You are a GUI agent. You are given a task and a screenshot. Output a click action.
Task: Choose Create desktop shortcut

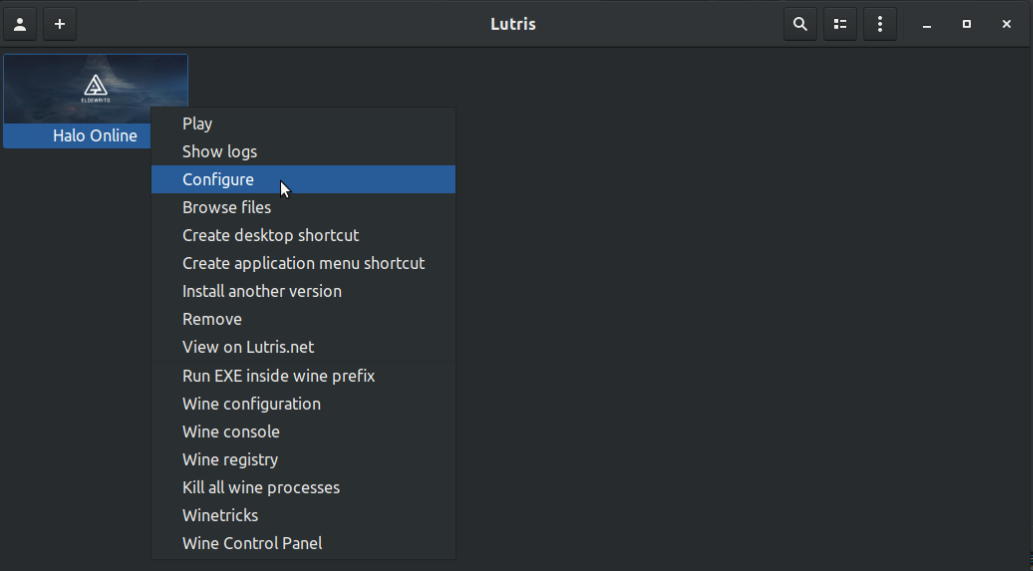303,235
